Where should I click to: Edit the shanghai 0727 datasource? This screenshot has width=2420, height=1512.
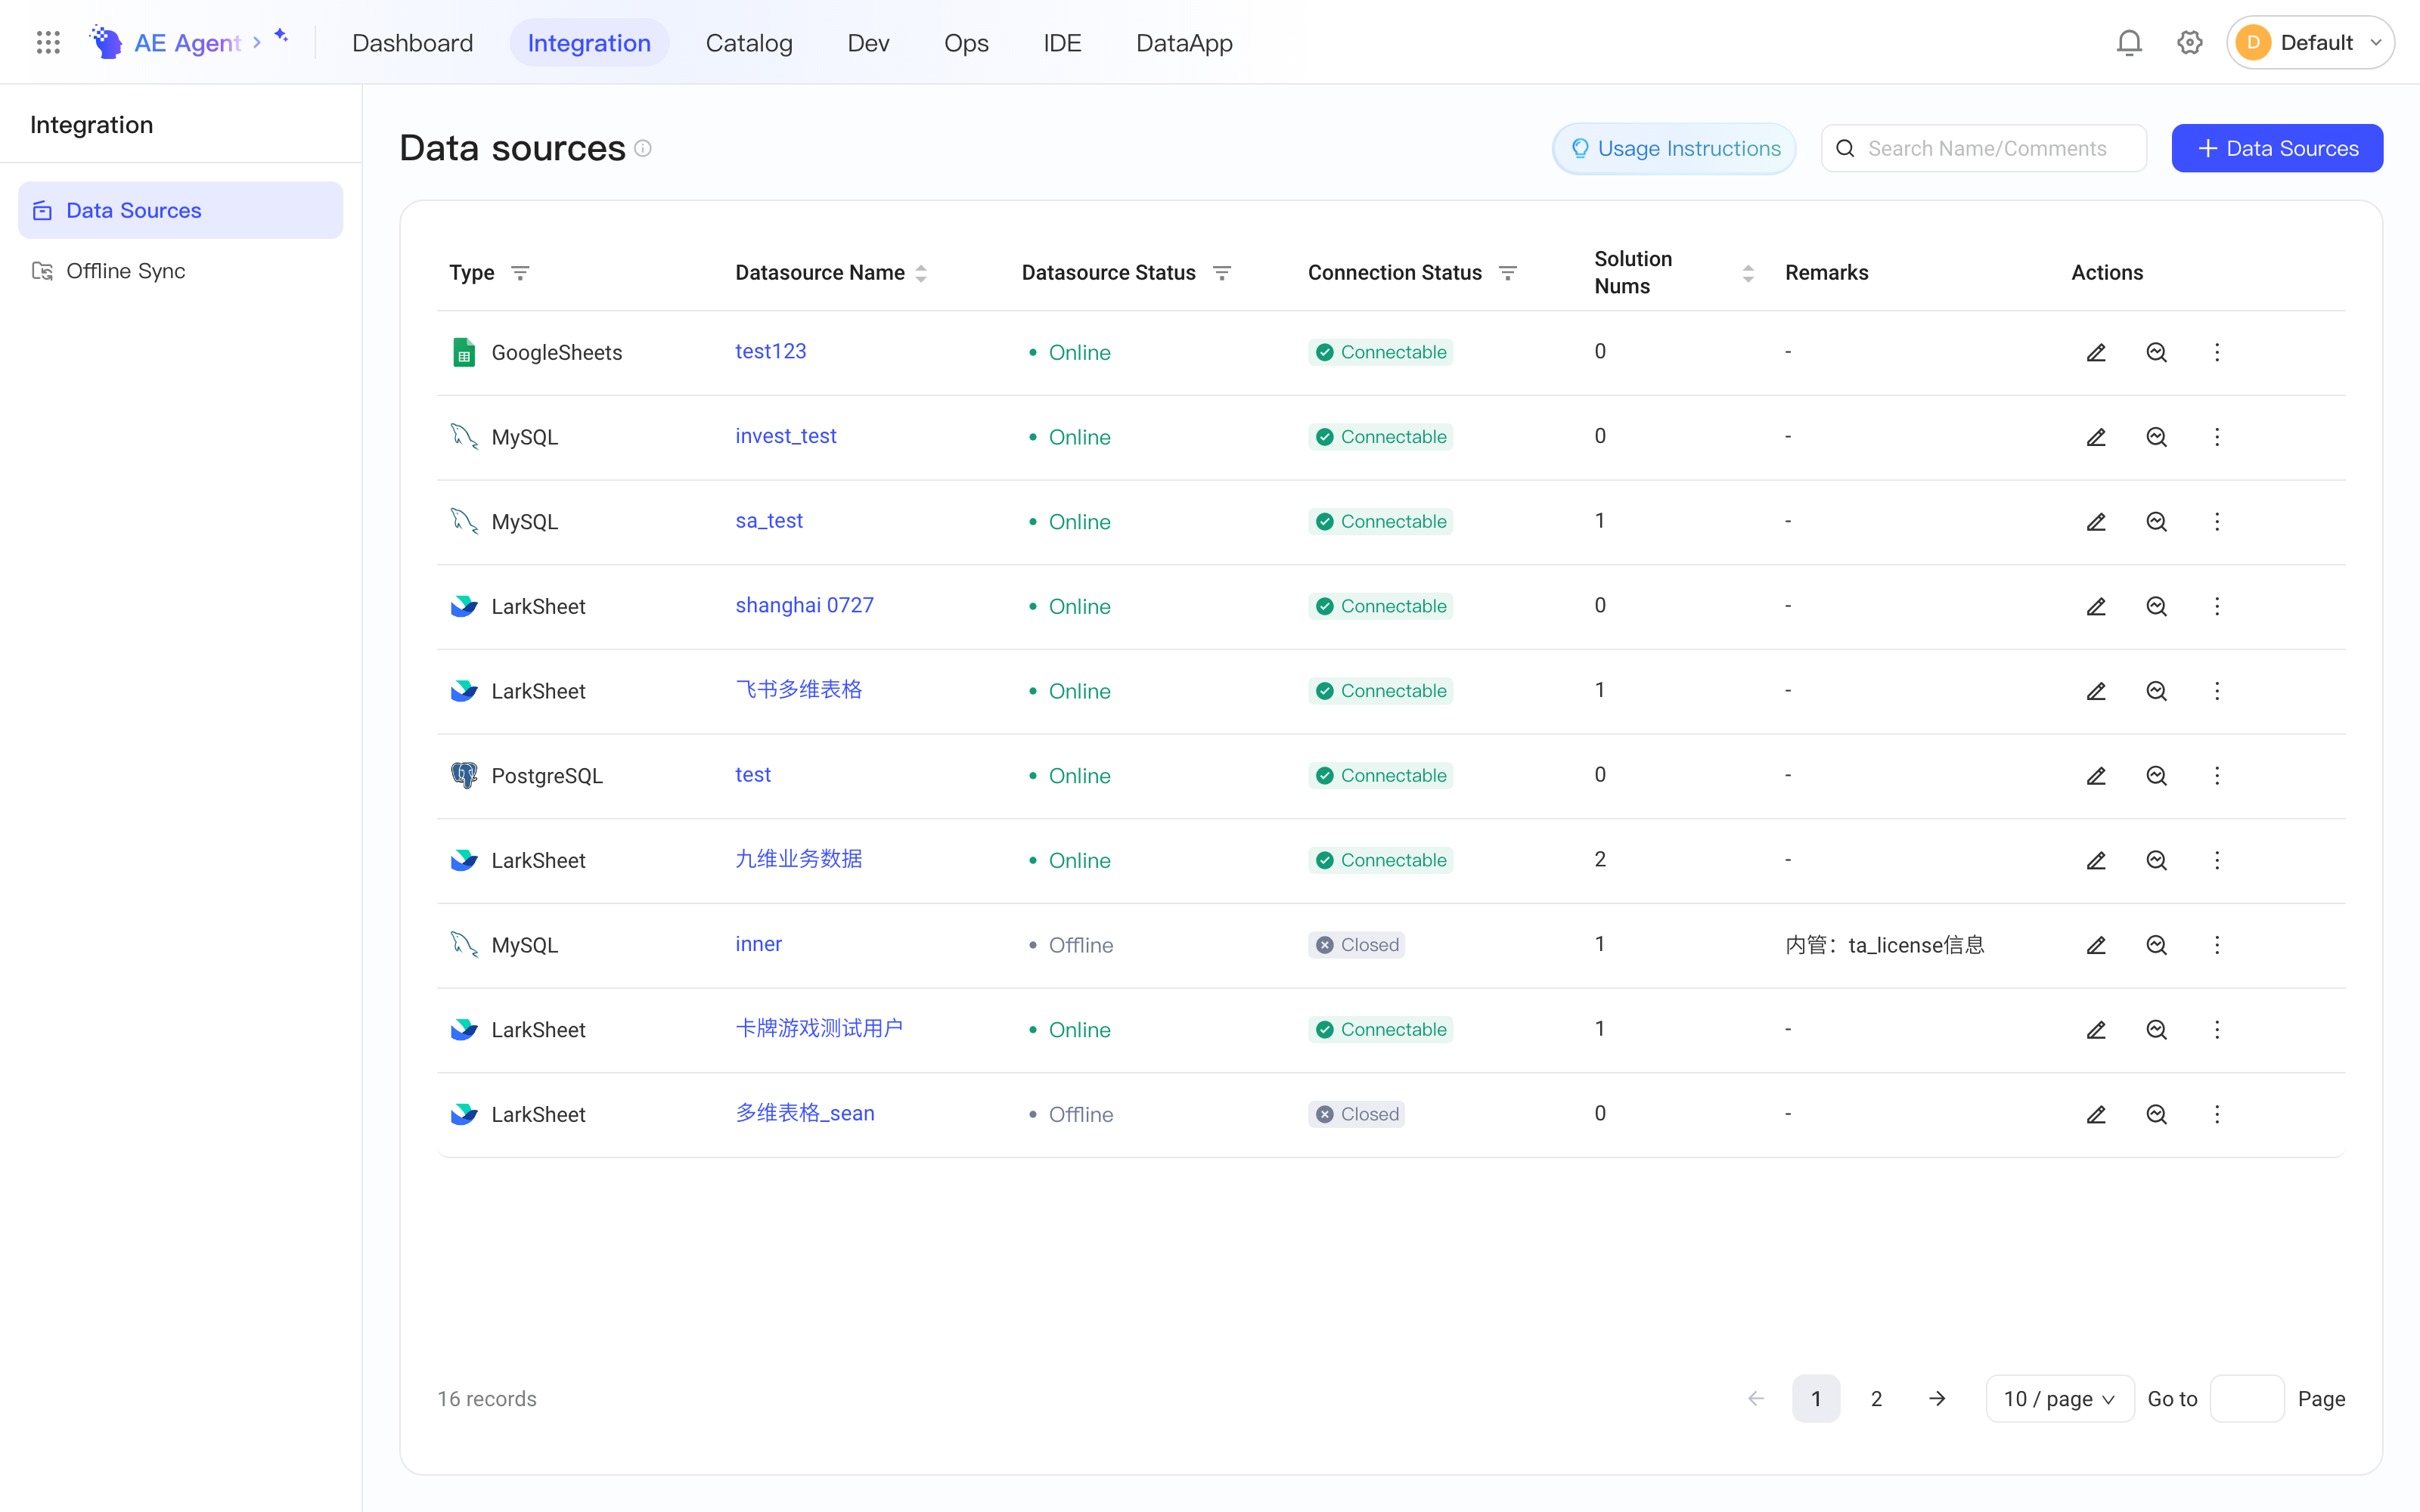click(2096, 606)
